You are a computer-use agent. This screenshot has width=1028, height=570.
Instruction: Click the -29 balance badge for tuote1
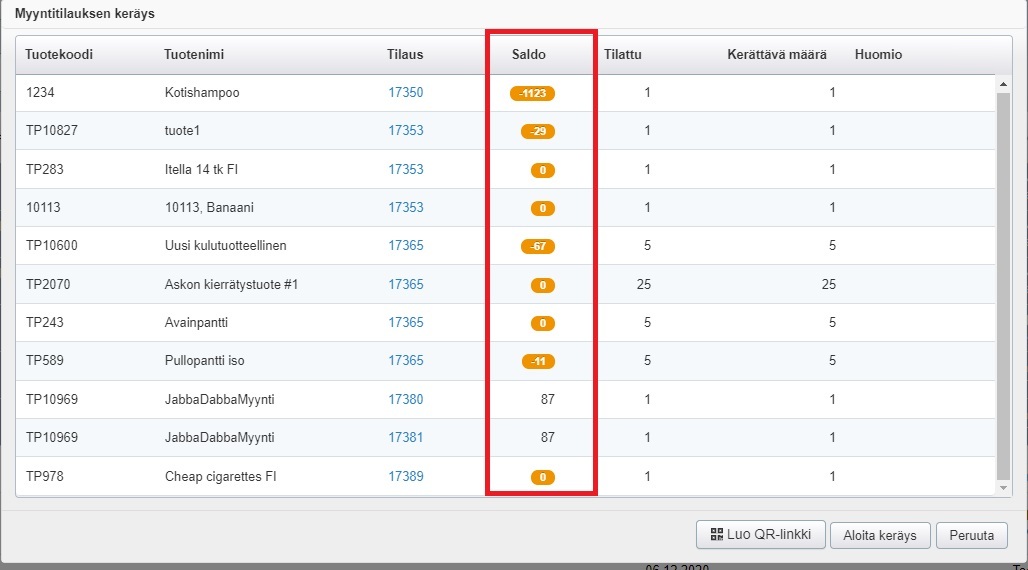click(537, 131)
